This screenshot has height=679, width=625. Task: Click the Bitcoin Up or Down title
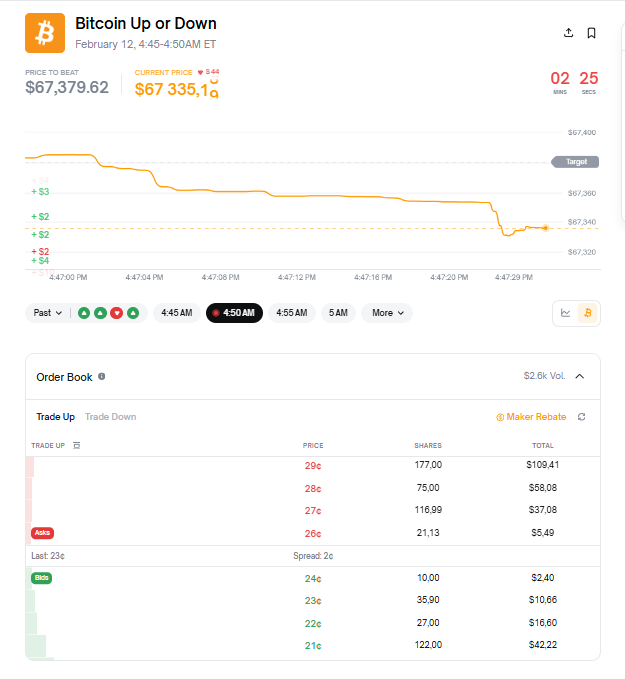(146, 23)
